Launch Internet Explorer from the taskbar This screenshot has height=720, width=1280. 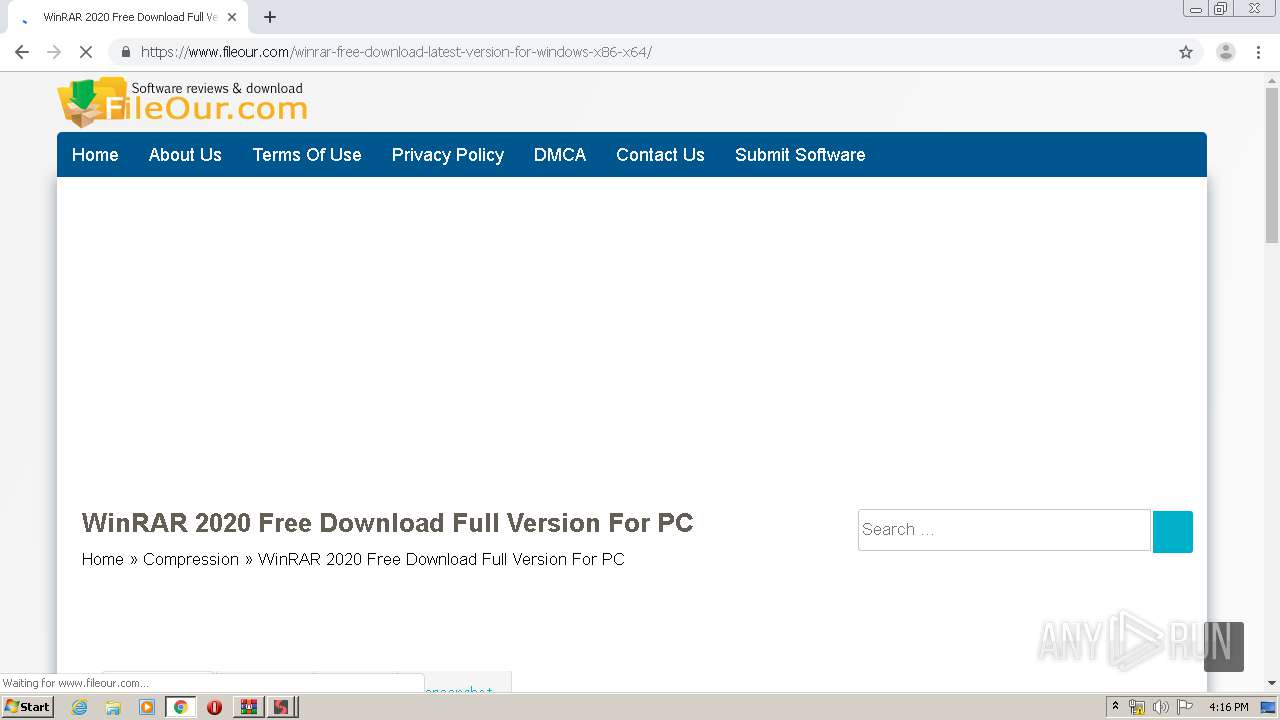tap(80, 707)
